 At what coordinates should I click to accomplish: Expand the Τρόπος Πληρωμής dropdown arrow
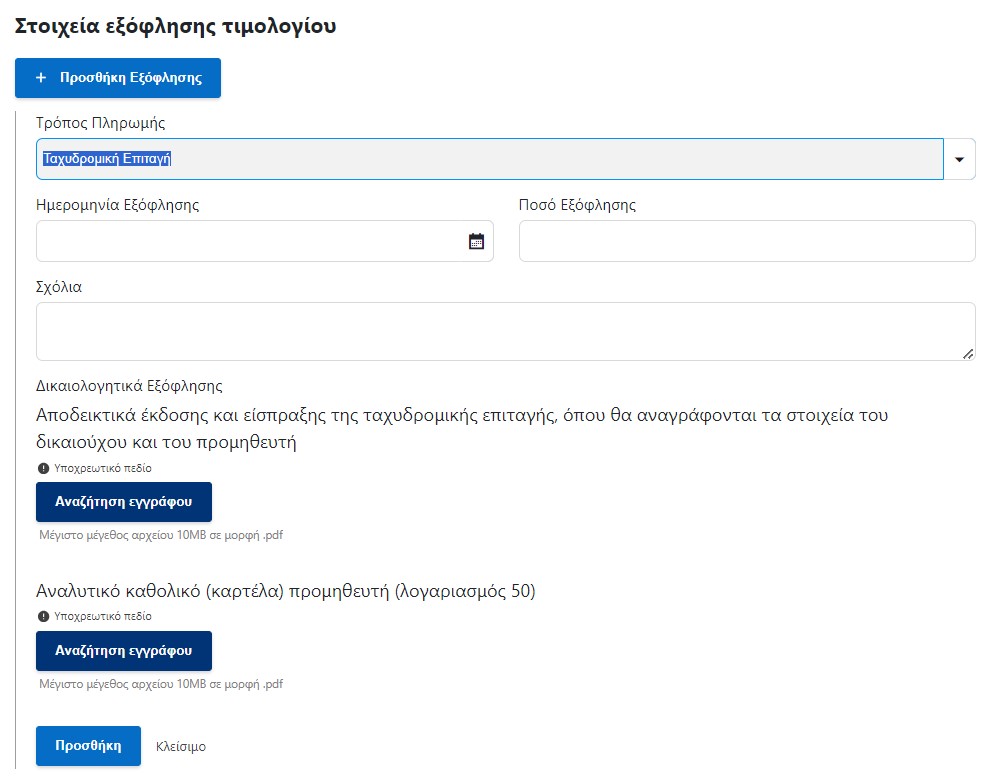coord(959,159)
